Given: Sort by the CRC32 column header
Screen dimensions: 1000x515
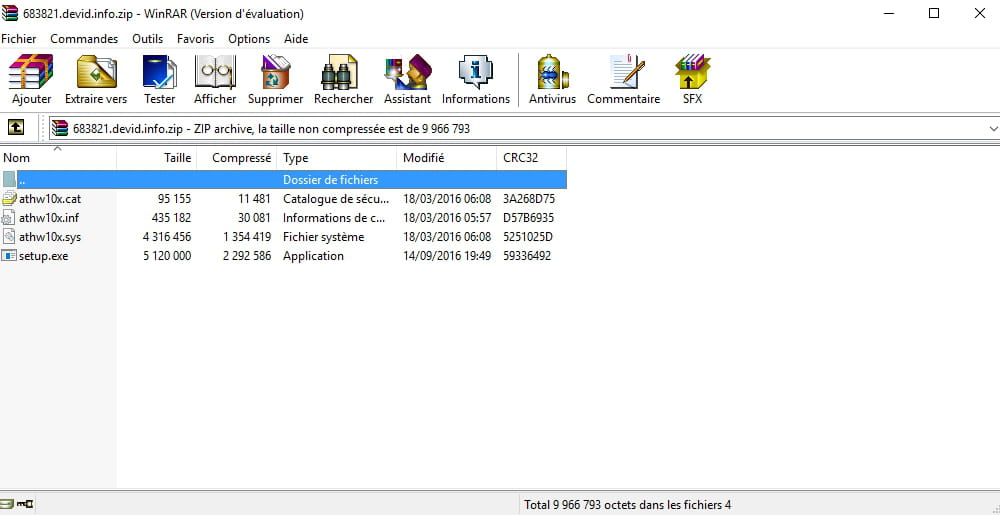Looking at the screenshot, I should [x=531, y=158].
